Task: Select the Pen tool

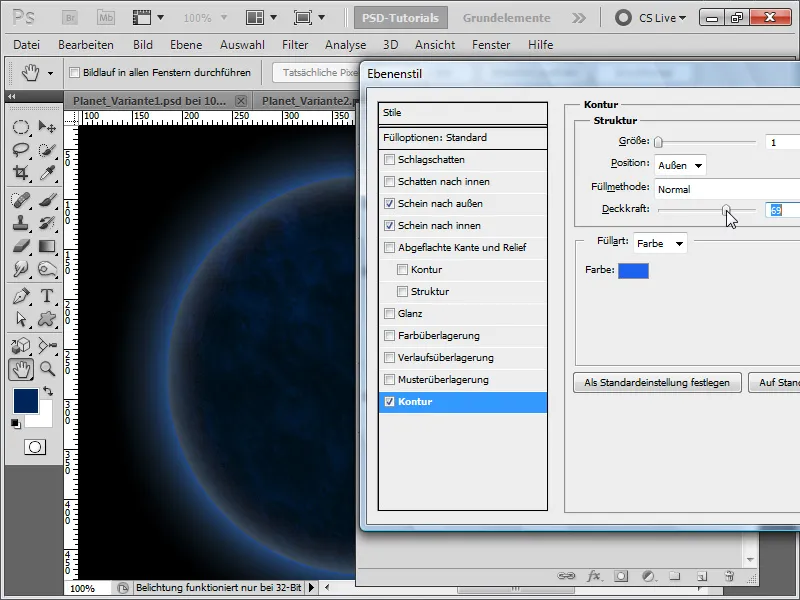Action: pyautogui.click(x=20, y=296)
